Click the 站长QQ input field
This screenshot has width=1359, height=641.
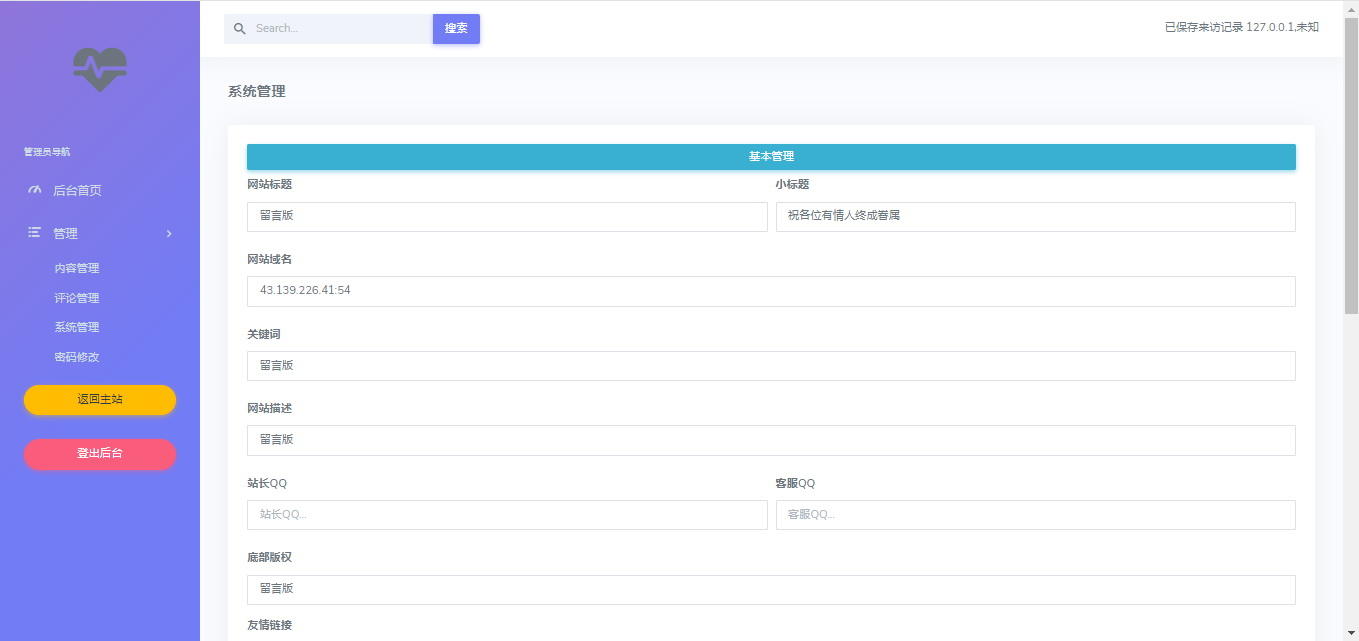click(x=507, y=515)
